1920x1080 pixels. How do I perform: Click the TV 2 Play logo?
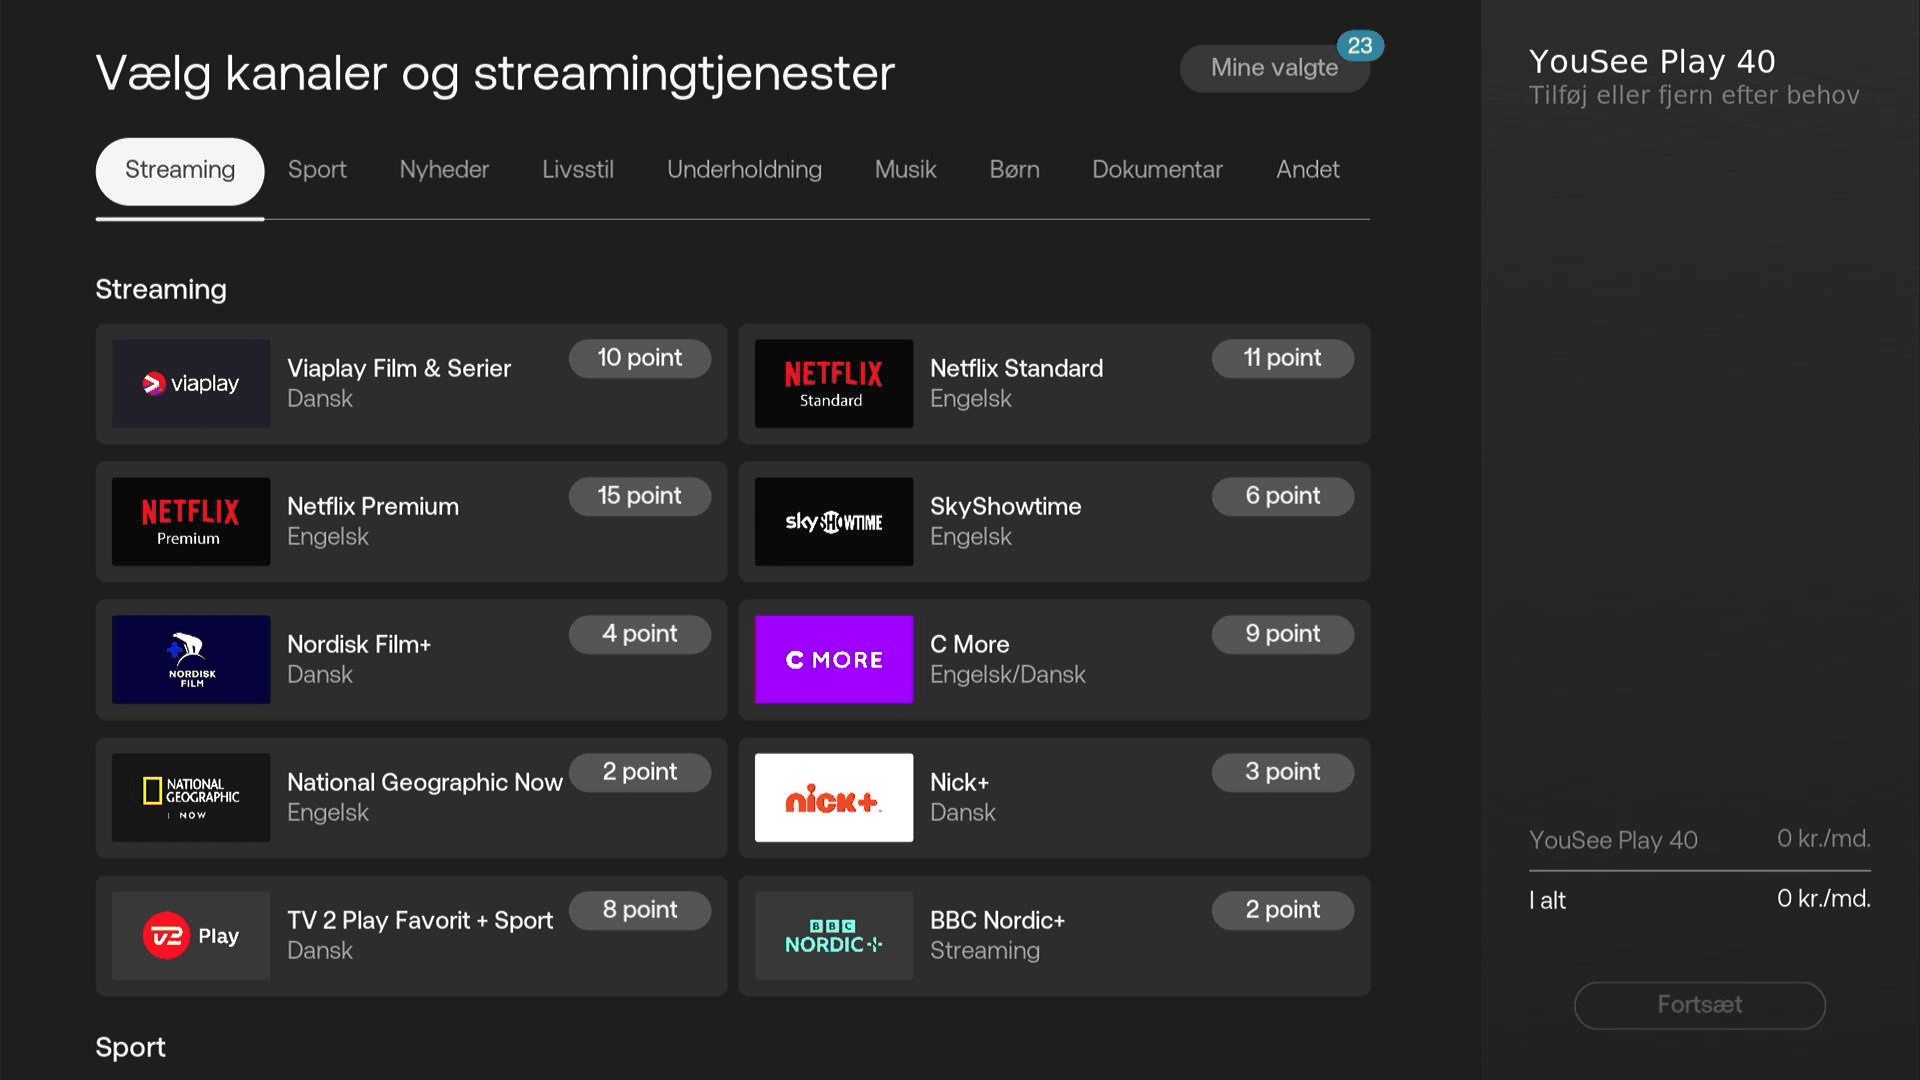191,936
